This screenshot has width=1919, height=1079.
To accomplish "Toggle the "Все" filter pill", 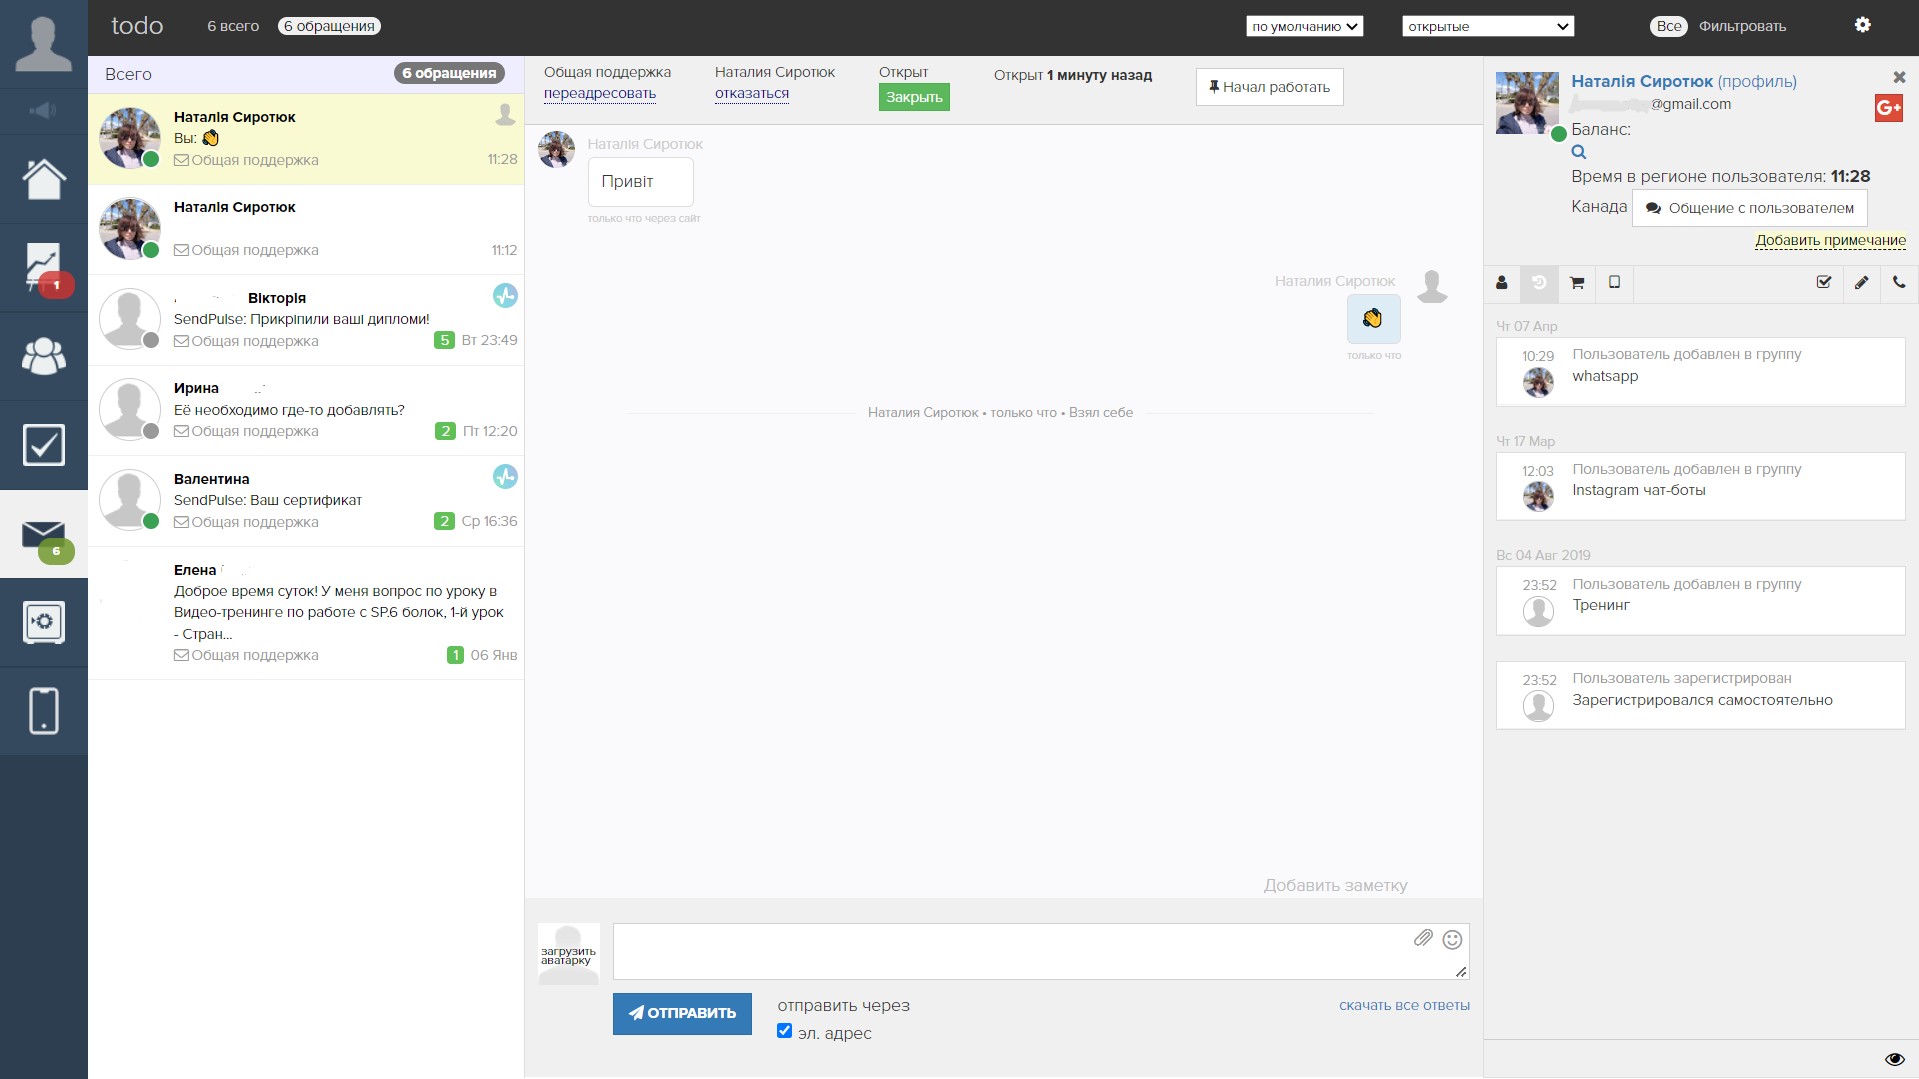I will tap(1668, 26).
